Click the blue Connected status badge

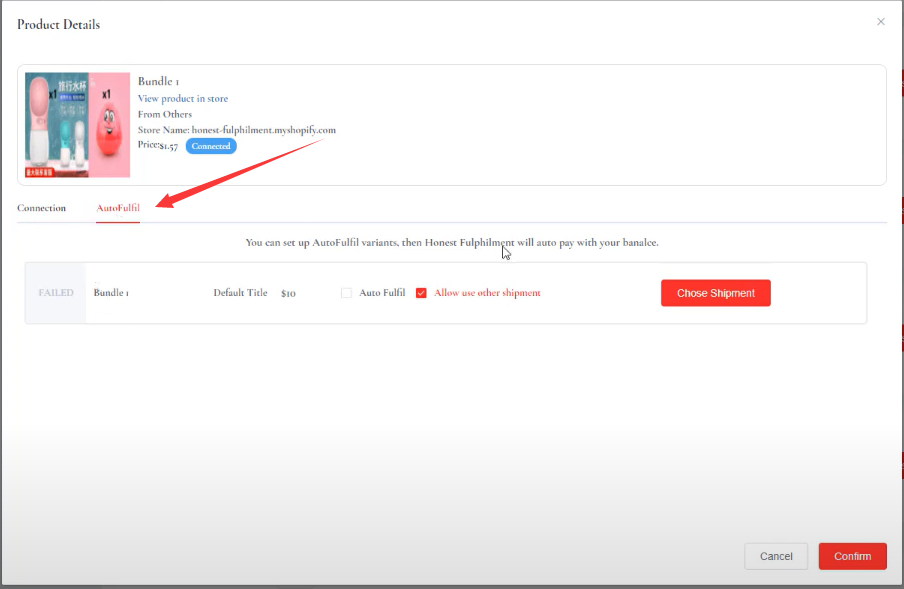211,146
